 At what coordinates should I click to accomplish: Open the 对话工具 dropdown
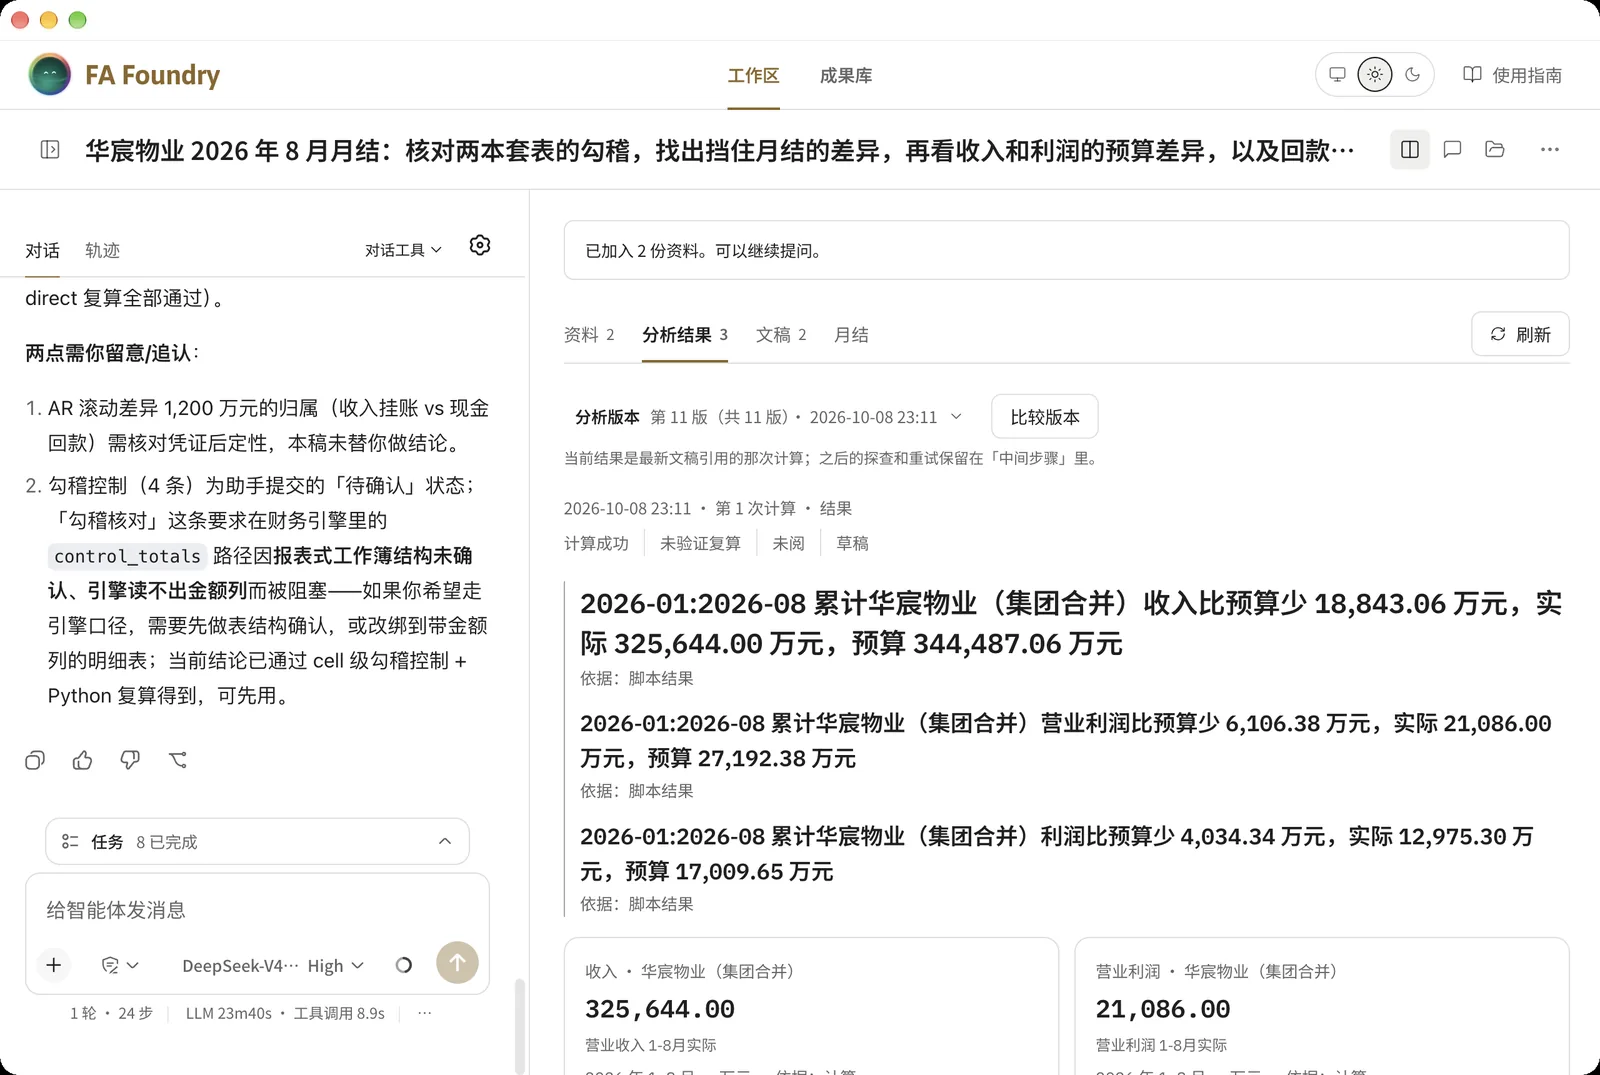click(x=403, y=250)
